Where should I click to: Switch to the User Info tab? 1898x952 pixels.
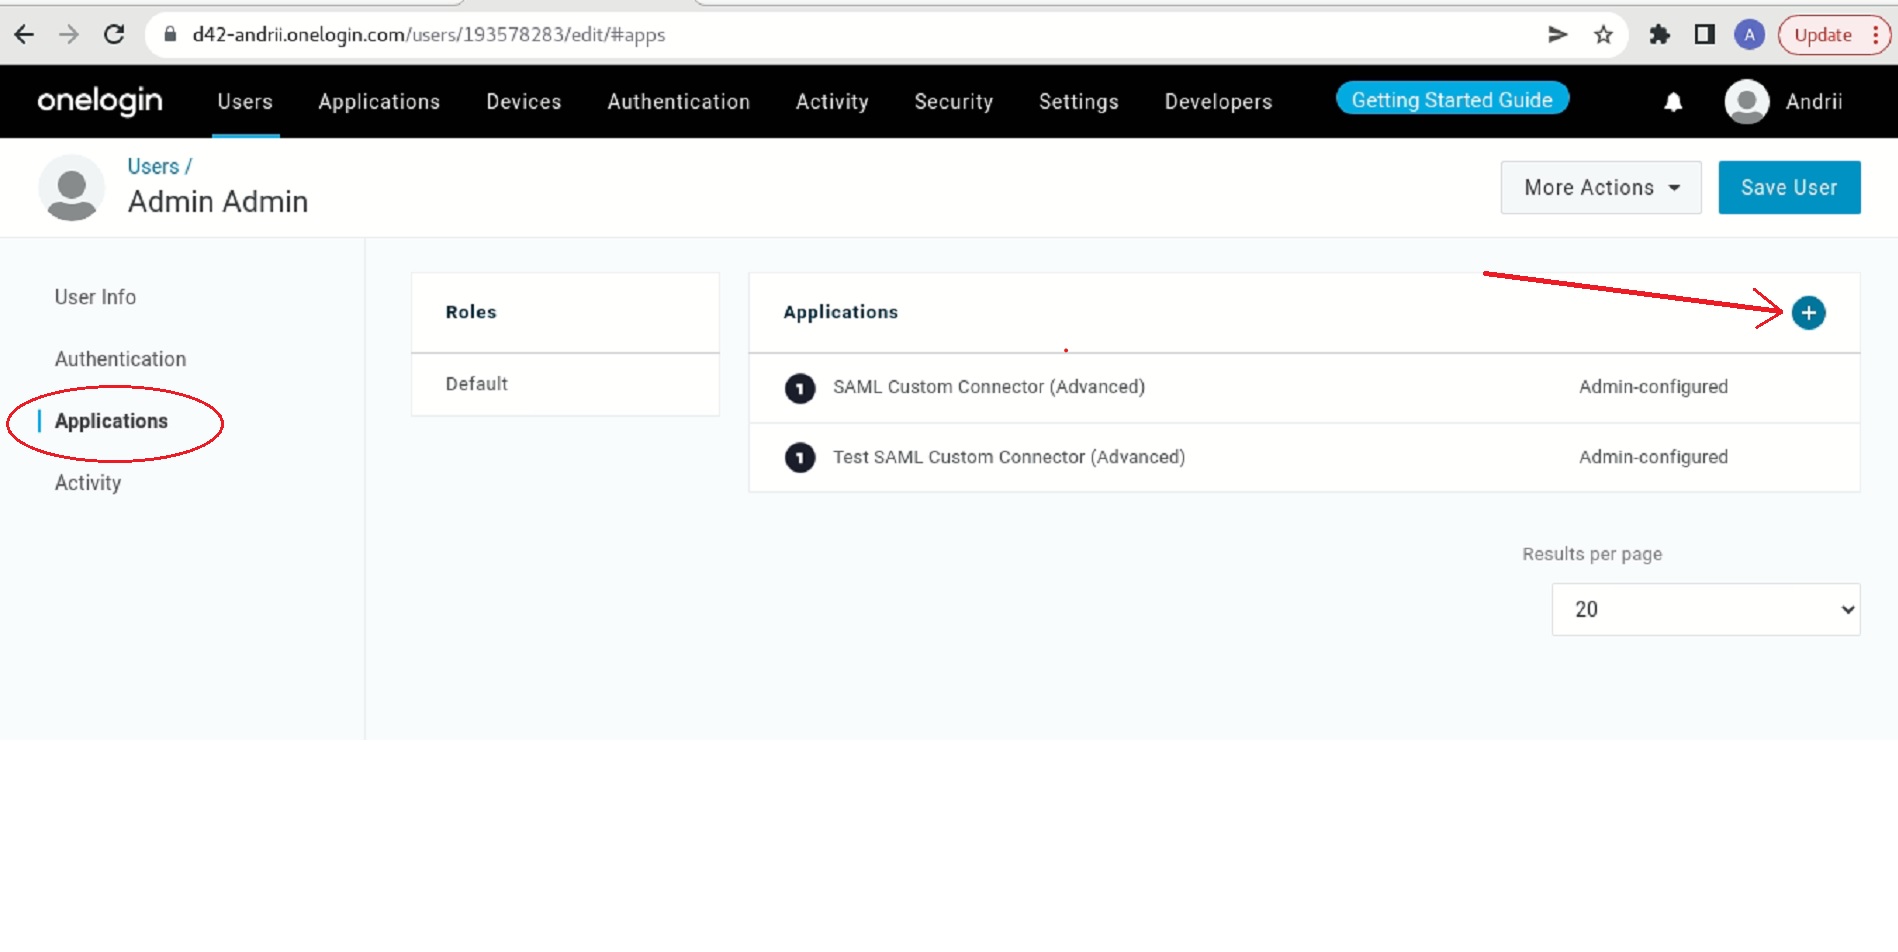(x=95, y=297)
